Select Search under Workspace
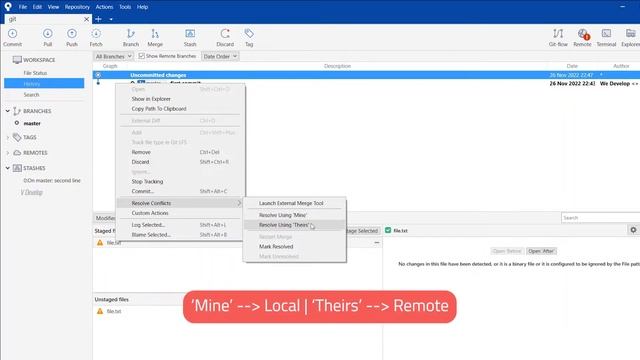This screenshot has width=640, height=360. [x=31, y=95]
